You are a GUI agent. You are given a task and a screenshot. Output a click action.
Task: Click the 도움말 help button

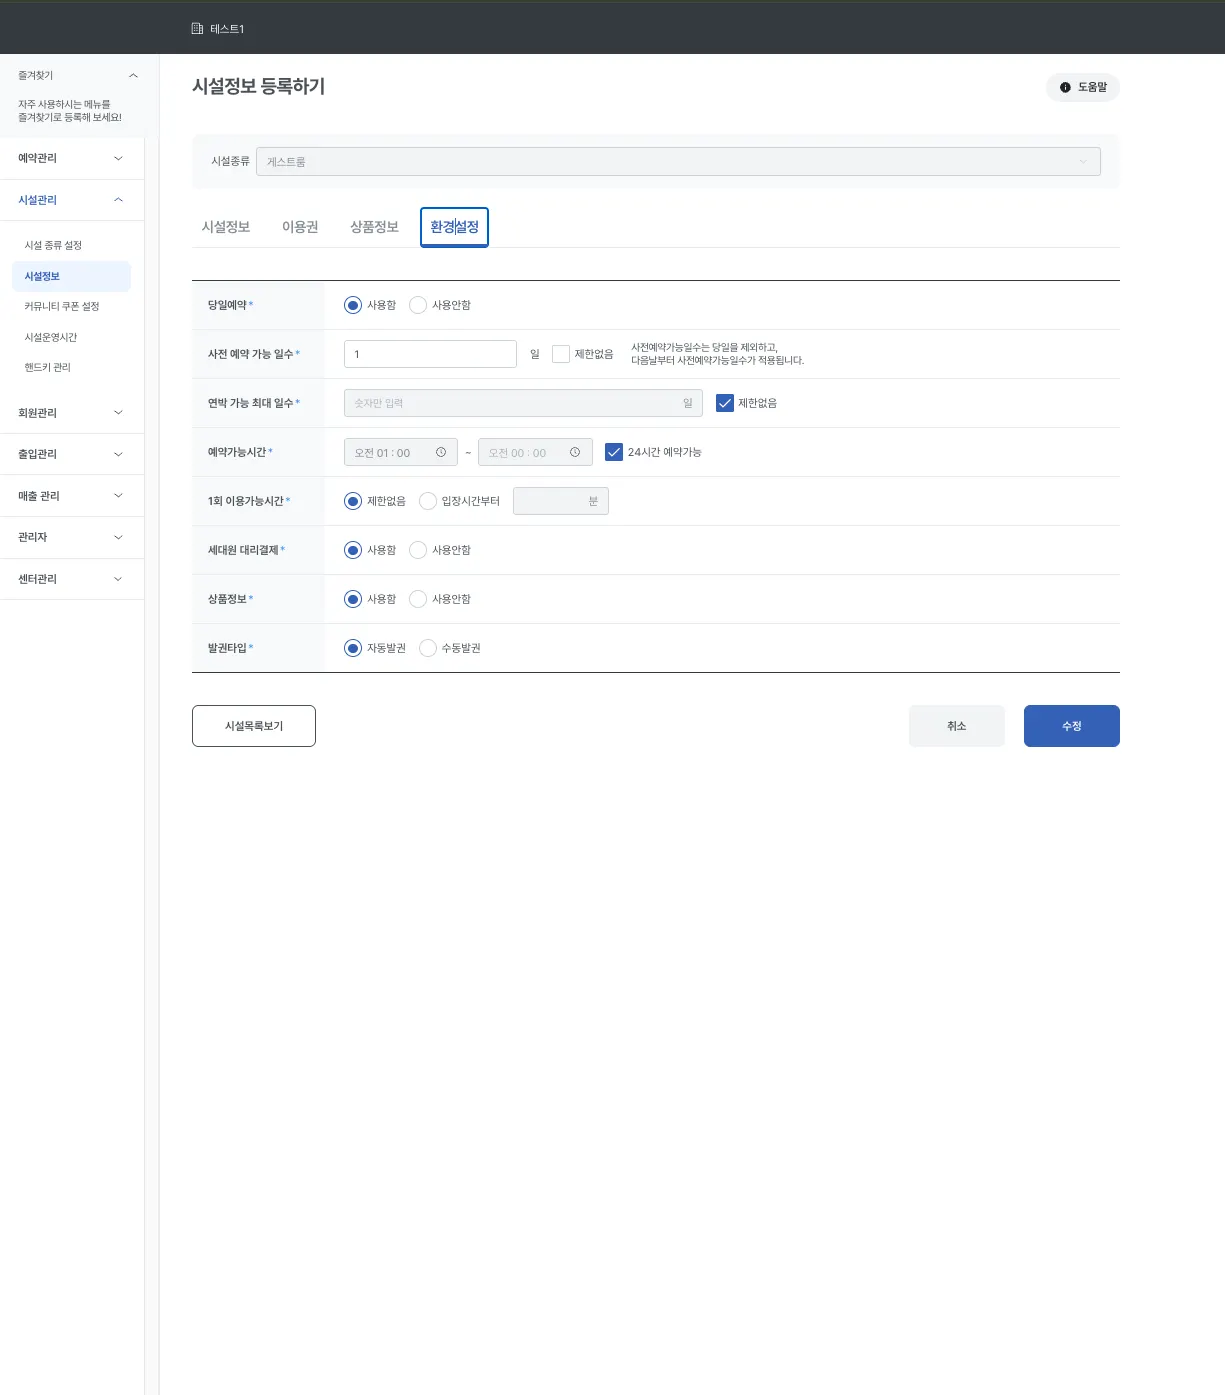tap(1083, 88)
